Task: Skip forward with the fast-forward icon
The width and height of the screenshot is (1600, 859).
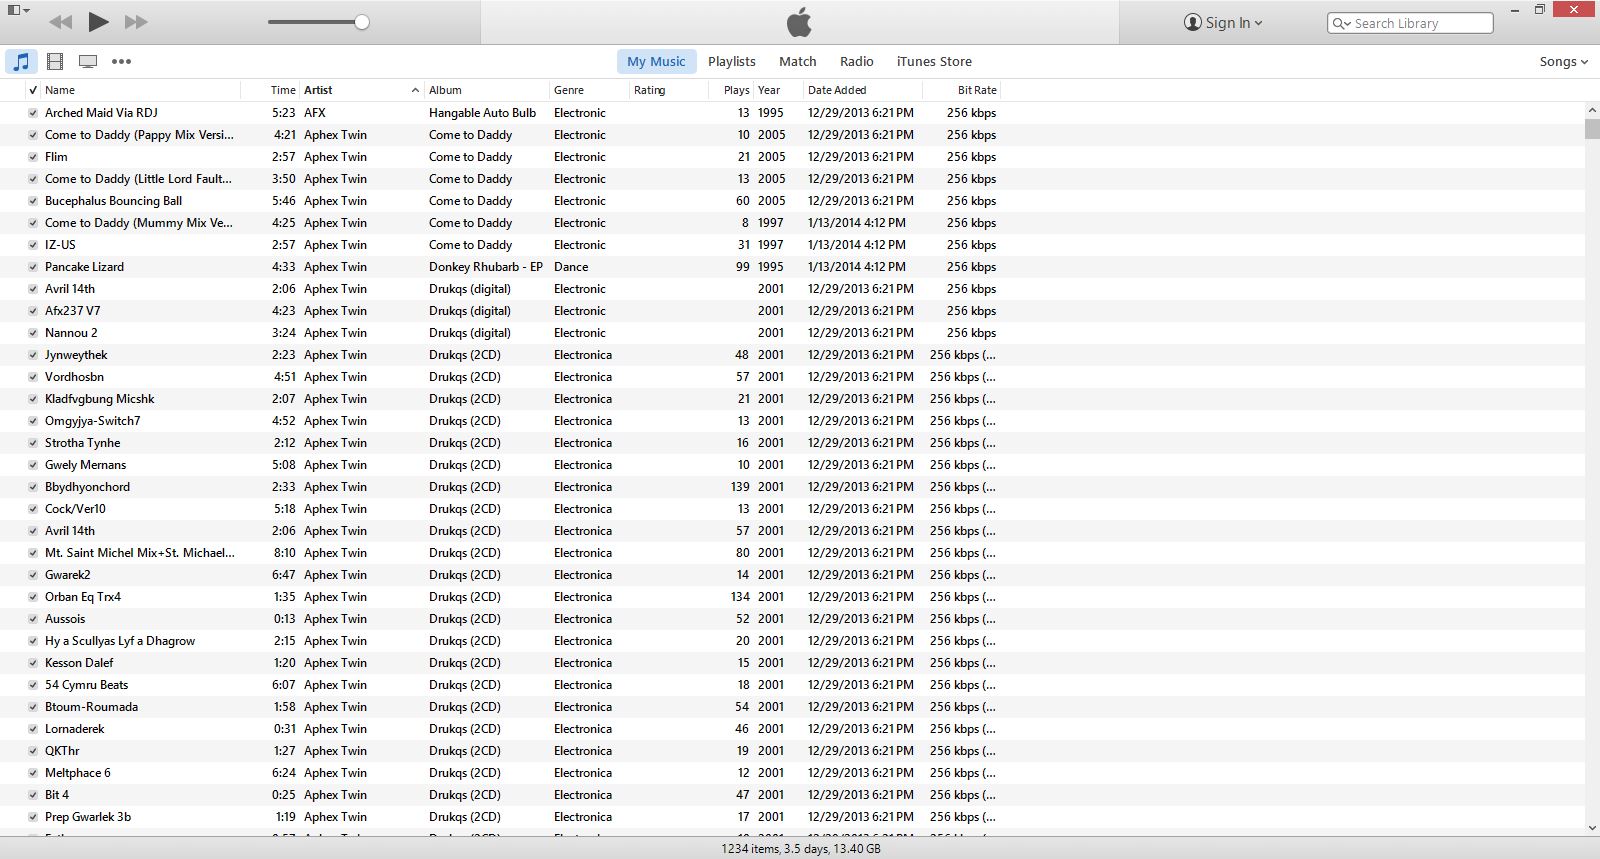Action: tap(136, 22)
